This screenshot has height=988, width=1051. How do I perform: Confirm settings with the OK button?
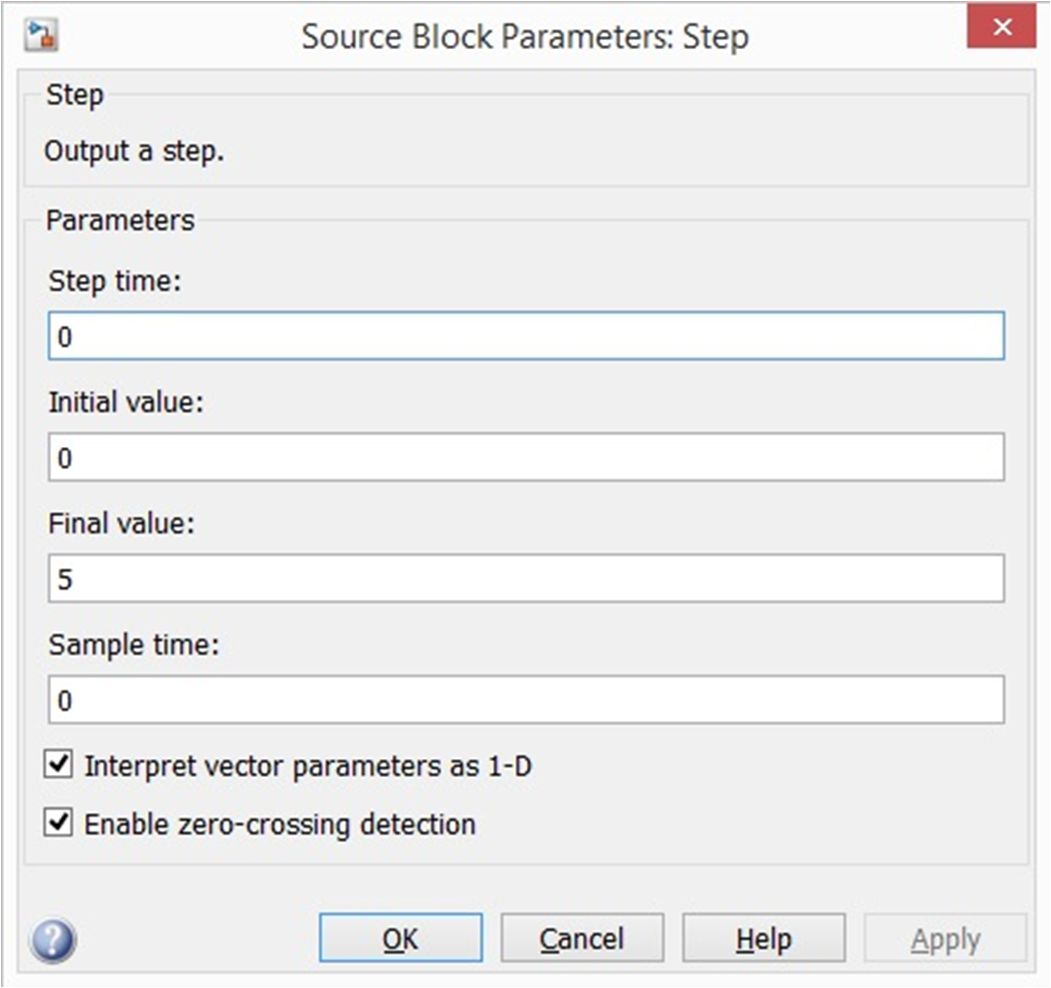(401, 938)
